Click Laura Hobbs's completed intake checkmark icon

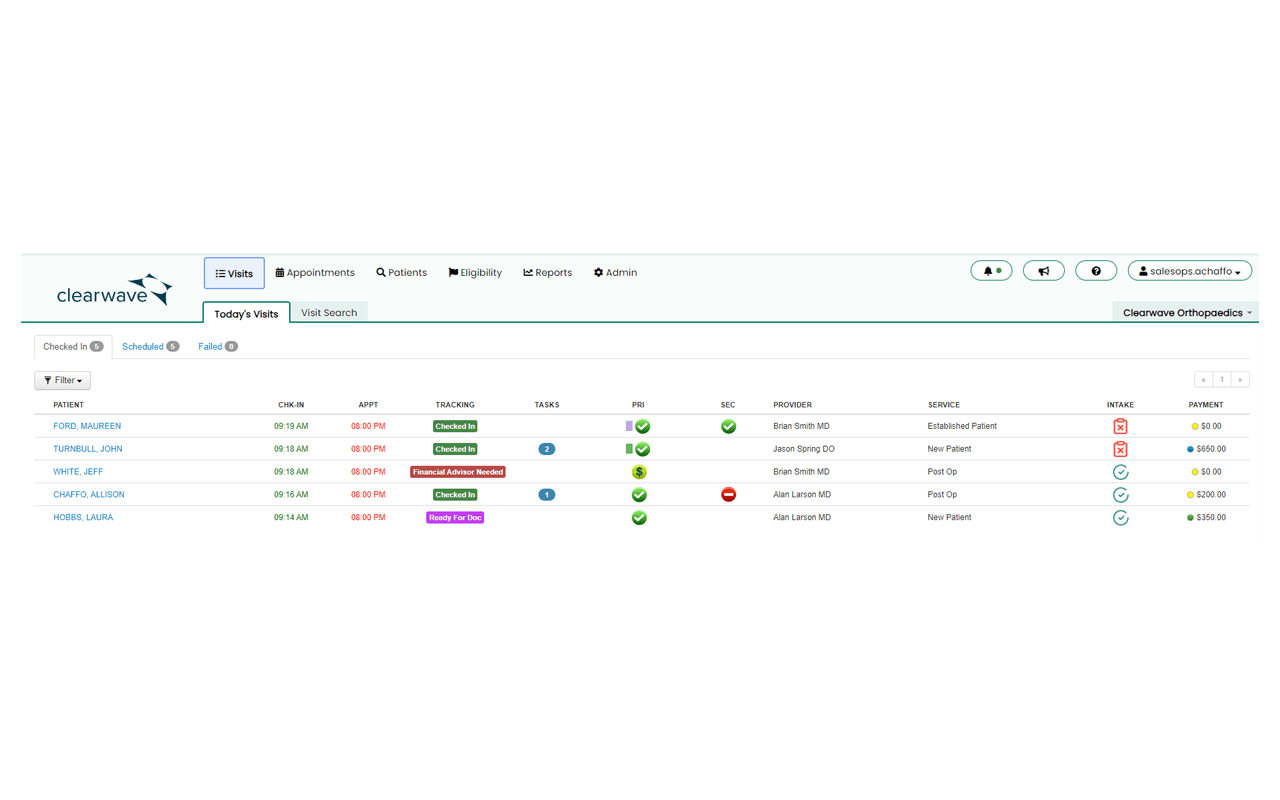click(x=1120, y=518)
